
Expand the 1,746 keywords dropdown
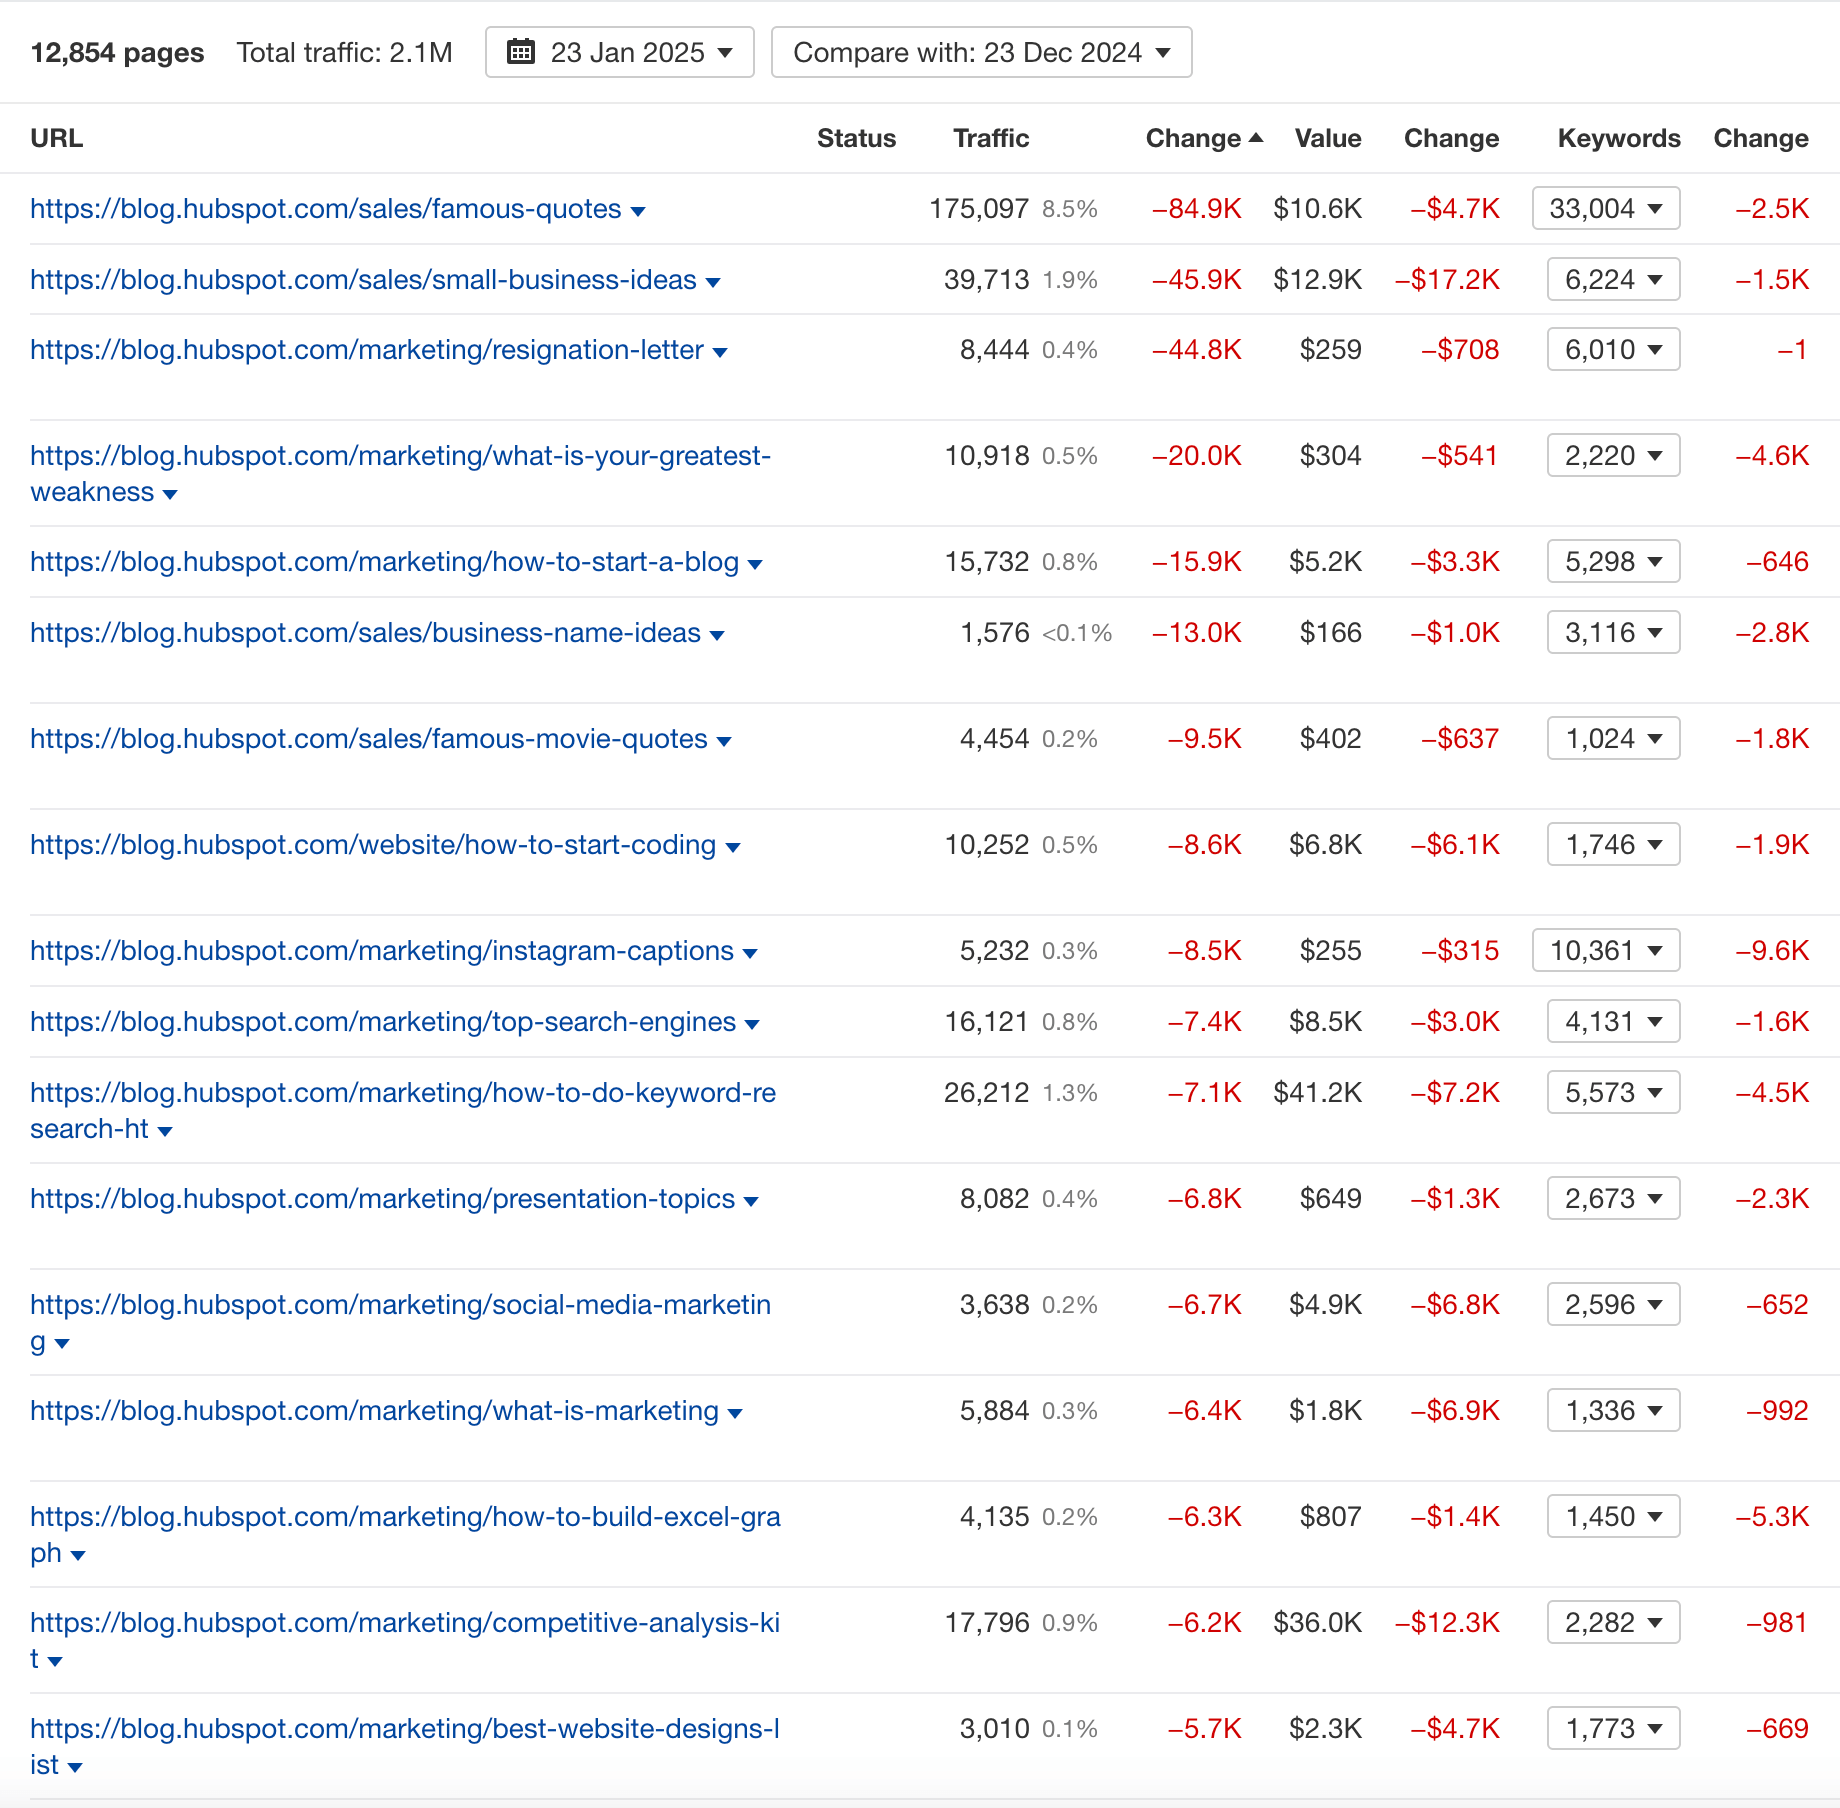1613,844
